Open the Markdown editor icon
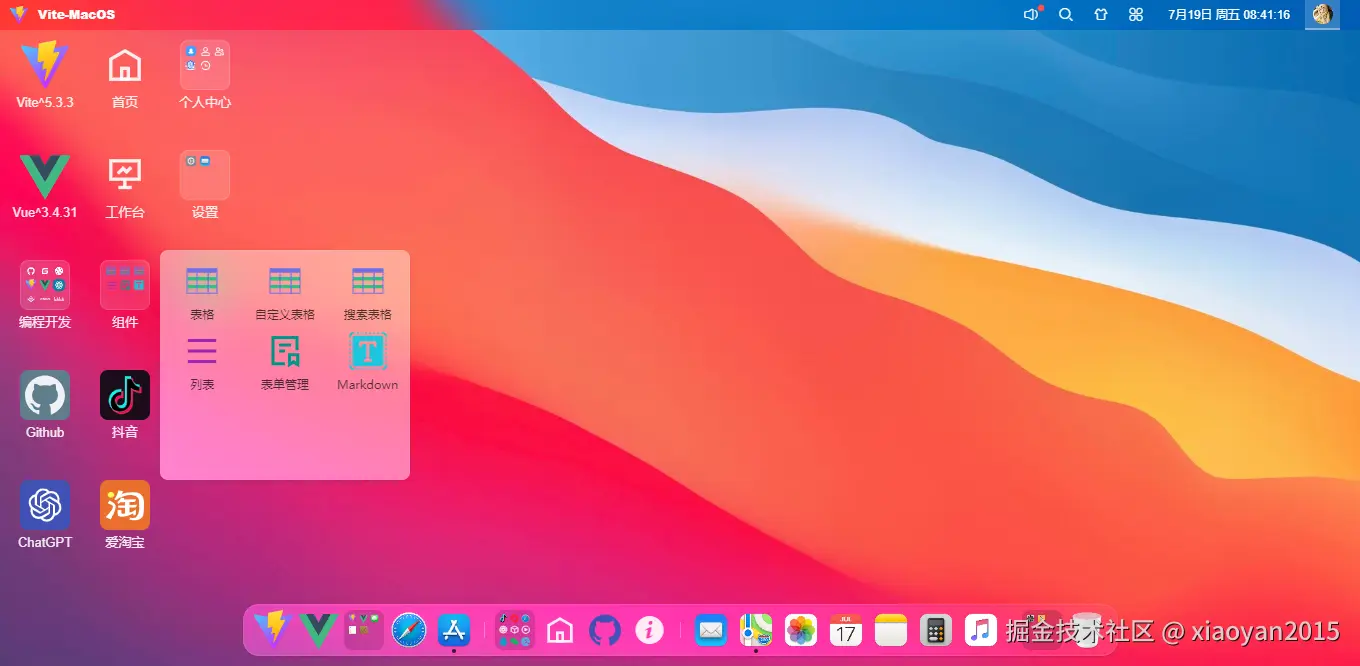 367,352
